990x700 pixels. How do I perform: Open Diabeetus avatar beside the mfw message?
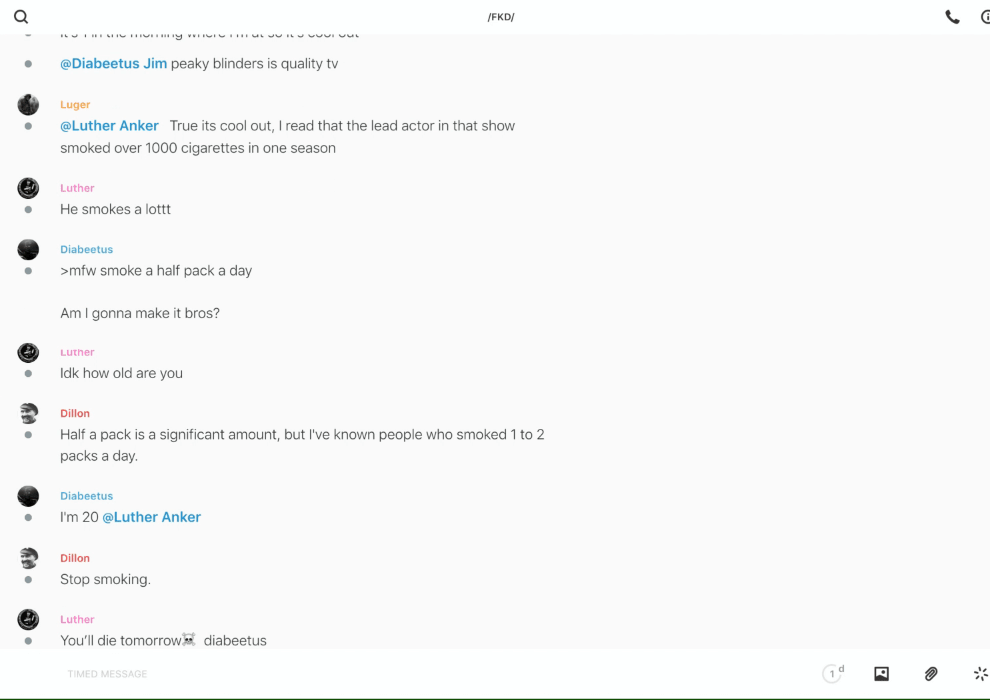28,249
